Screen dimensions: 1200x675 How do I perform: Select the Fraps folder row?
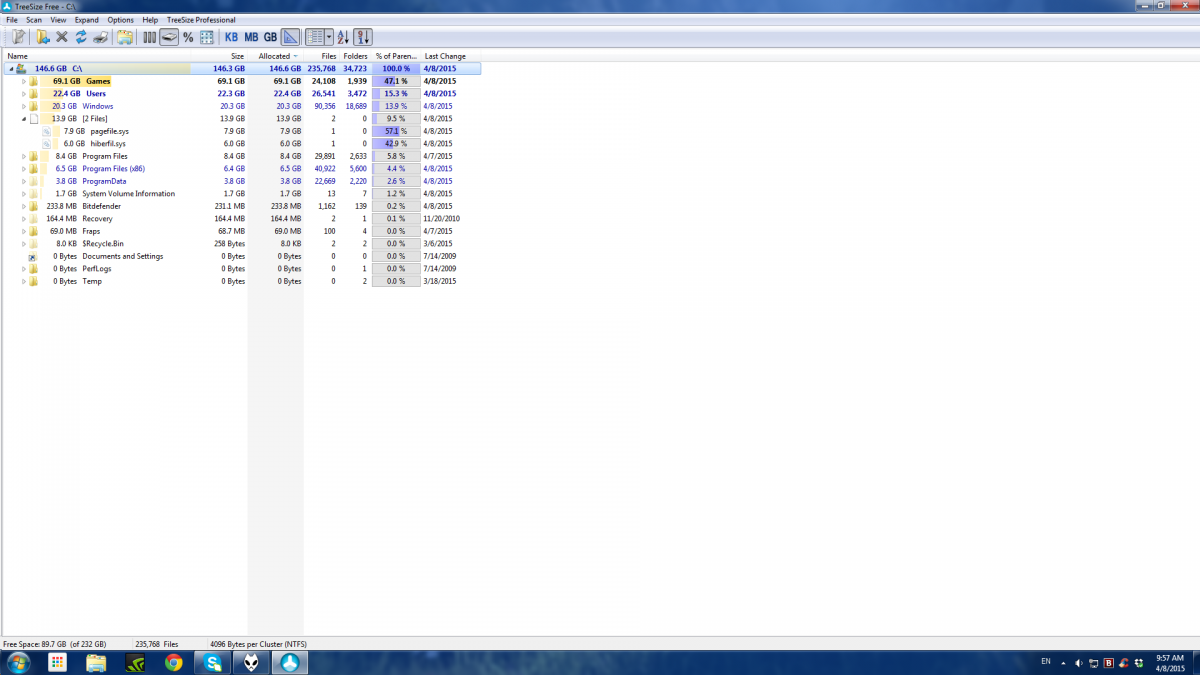point(240,231)
